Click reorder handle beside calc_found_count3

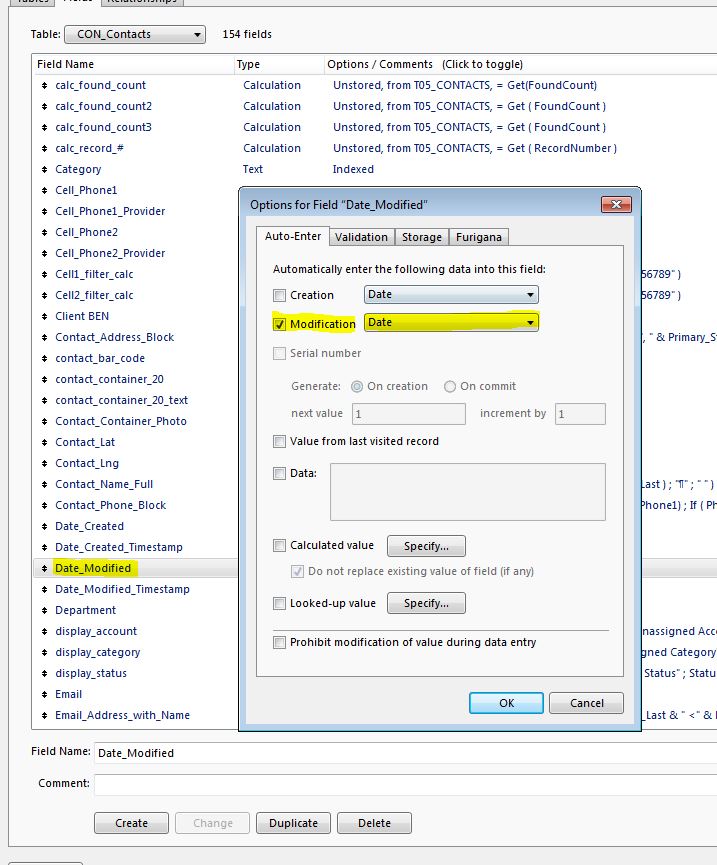(x=44, y=127)
